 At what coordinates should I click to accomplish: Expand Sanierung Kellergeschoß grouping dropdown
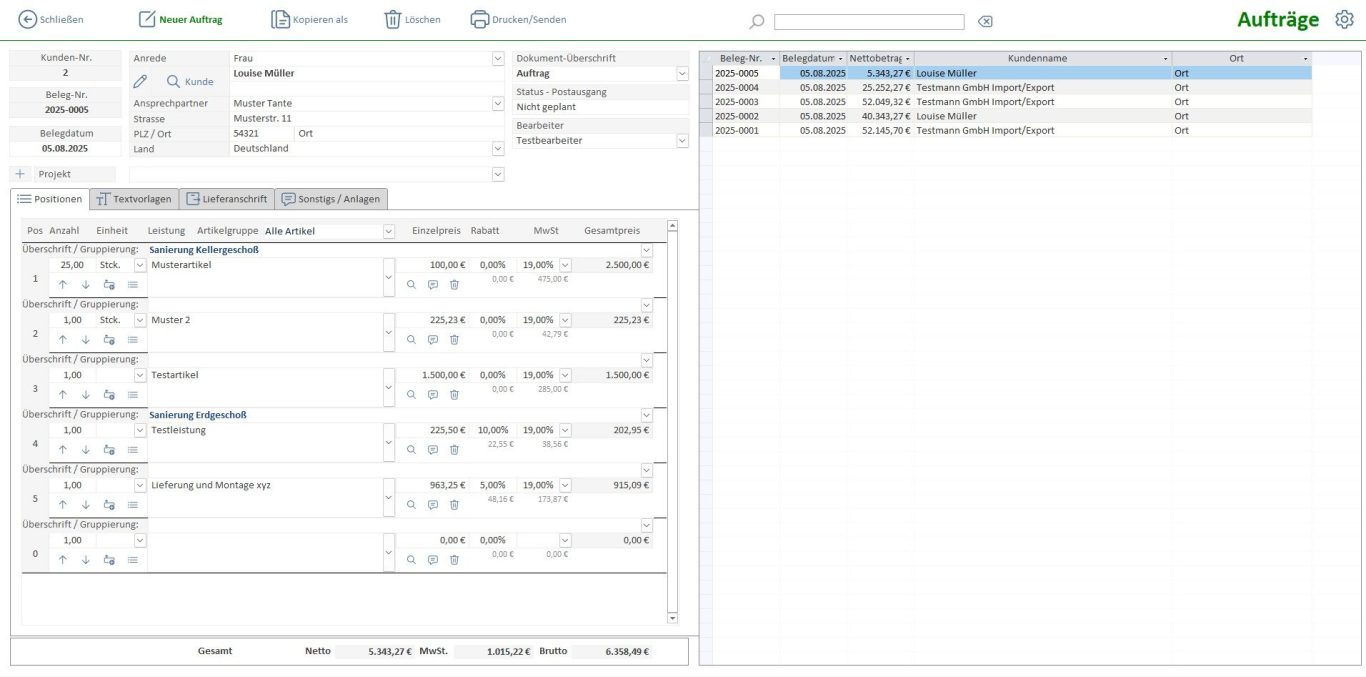coord(646,250)
